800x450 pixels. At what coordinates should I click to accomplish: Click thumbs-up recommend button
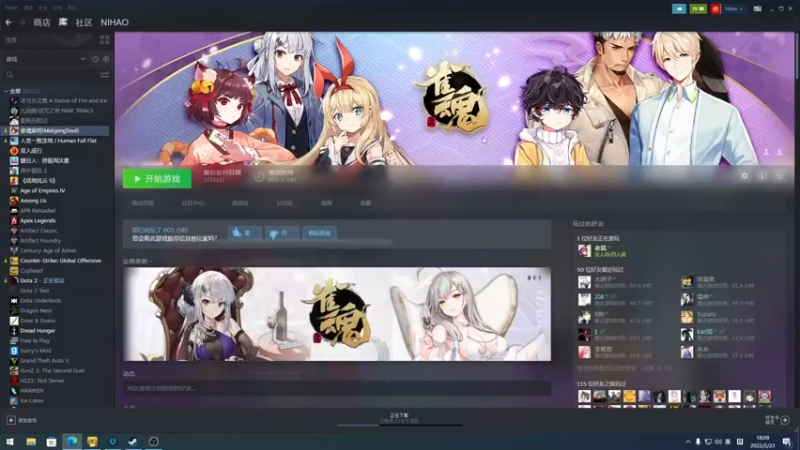coord(245,233)
